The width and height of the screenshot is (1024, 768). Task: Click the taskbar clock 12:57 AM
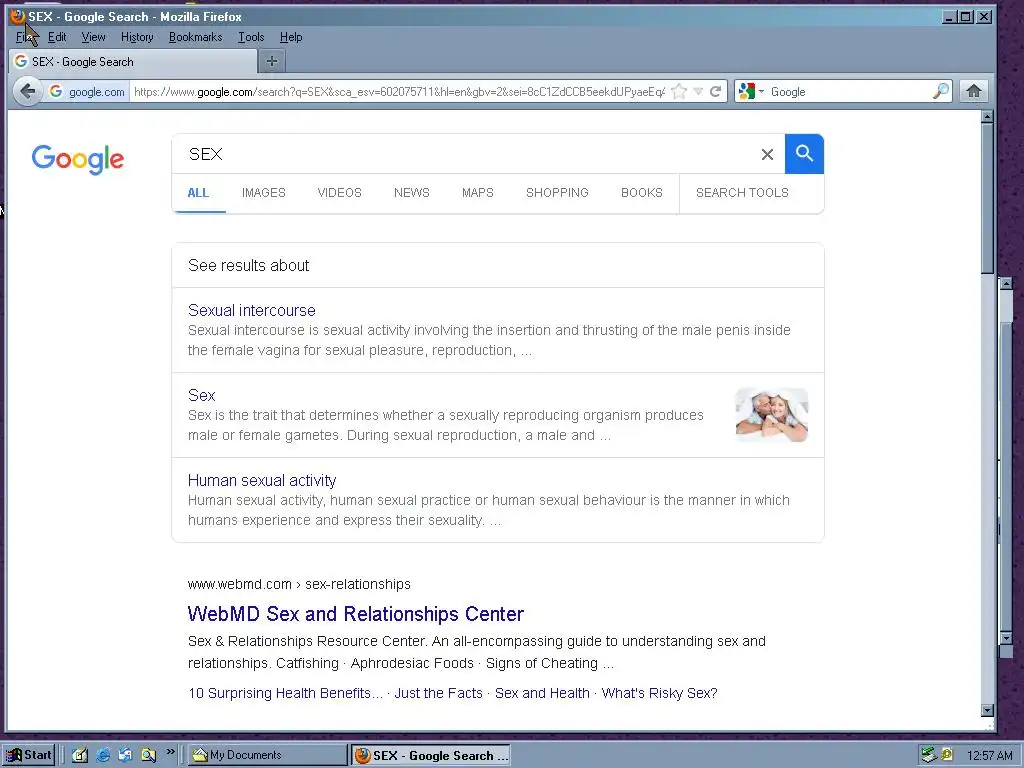pos(989,756)
